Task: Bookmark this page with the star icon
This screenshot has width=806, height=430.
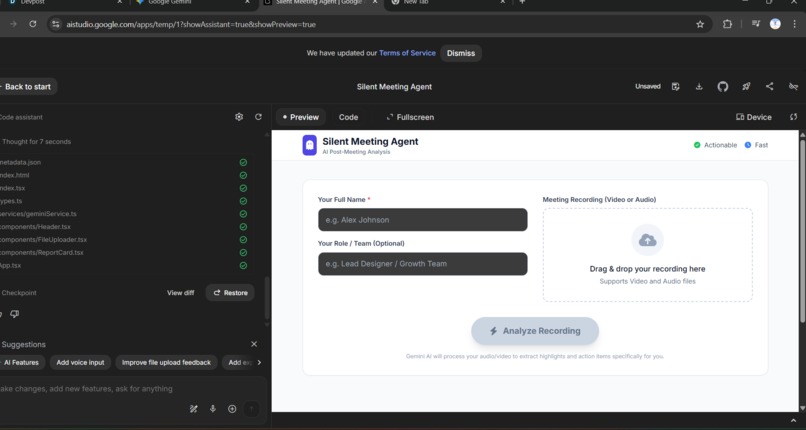Action: pyautogui.click(x=700, y=24)
